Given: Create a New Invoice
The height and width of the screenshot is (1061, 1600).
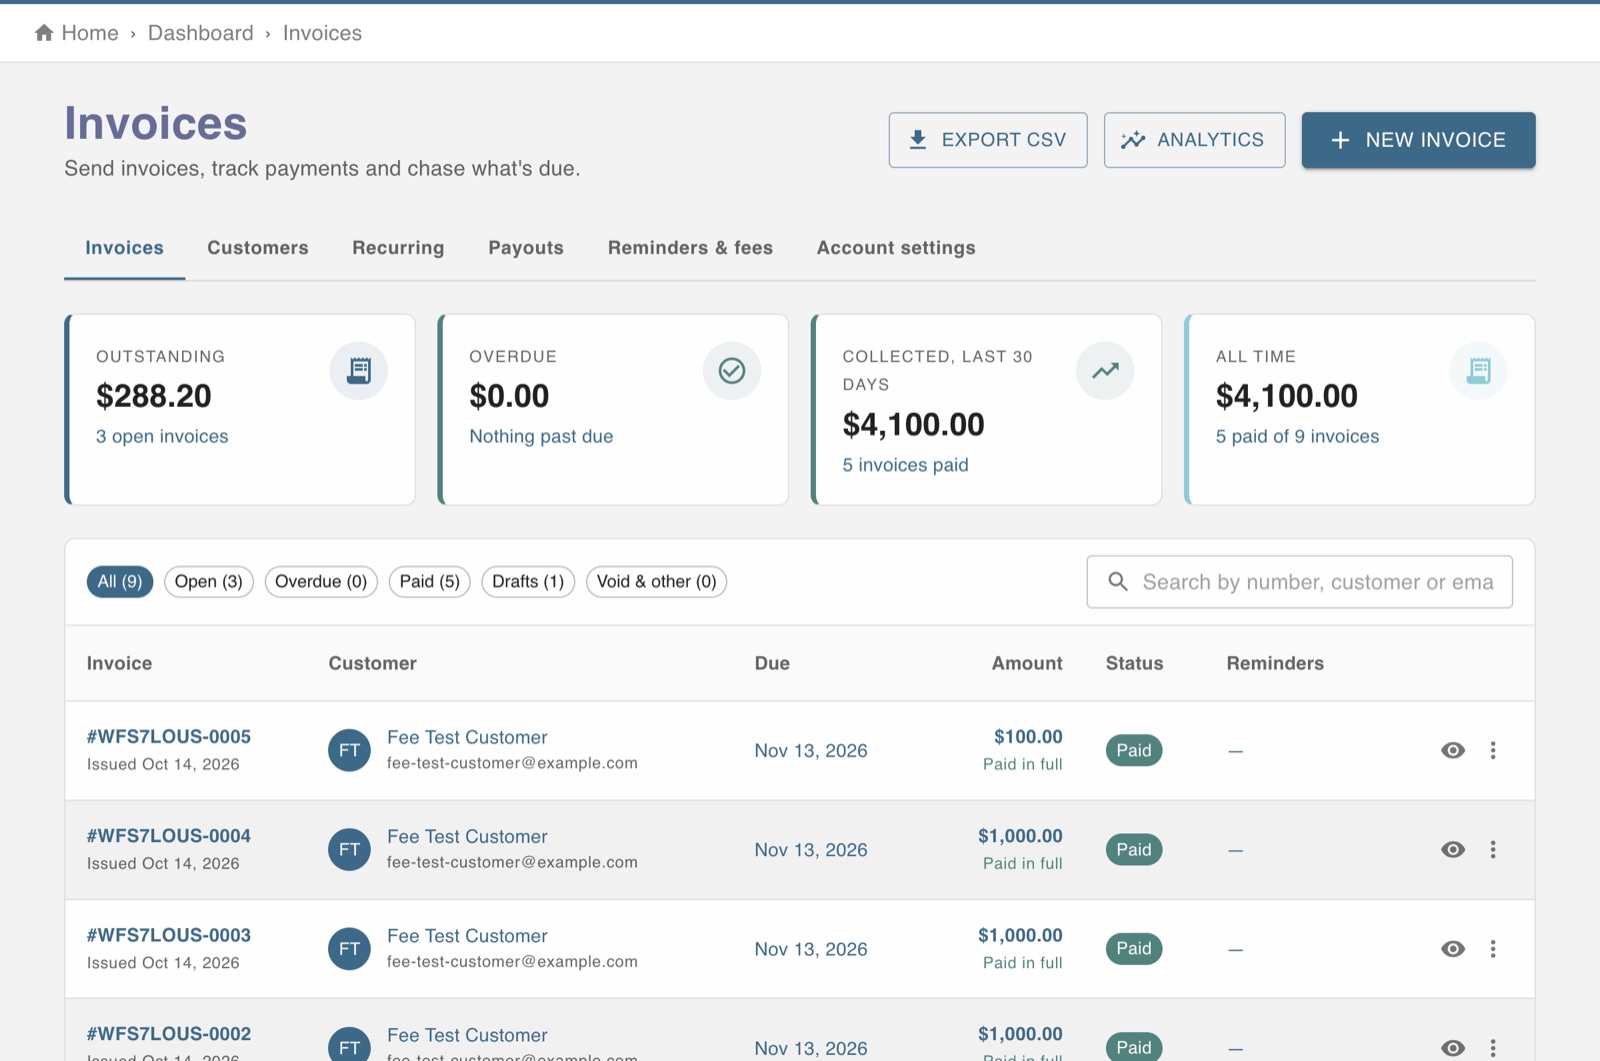Looking at the screenshot, I should tap(1418, 140).
